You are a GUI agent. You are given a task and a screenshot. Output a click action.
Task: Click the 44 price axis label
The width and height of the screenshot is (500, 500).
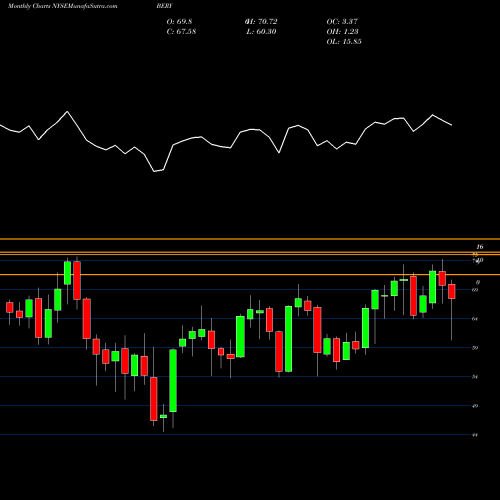coord(475,435)
